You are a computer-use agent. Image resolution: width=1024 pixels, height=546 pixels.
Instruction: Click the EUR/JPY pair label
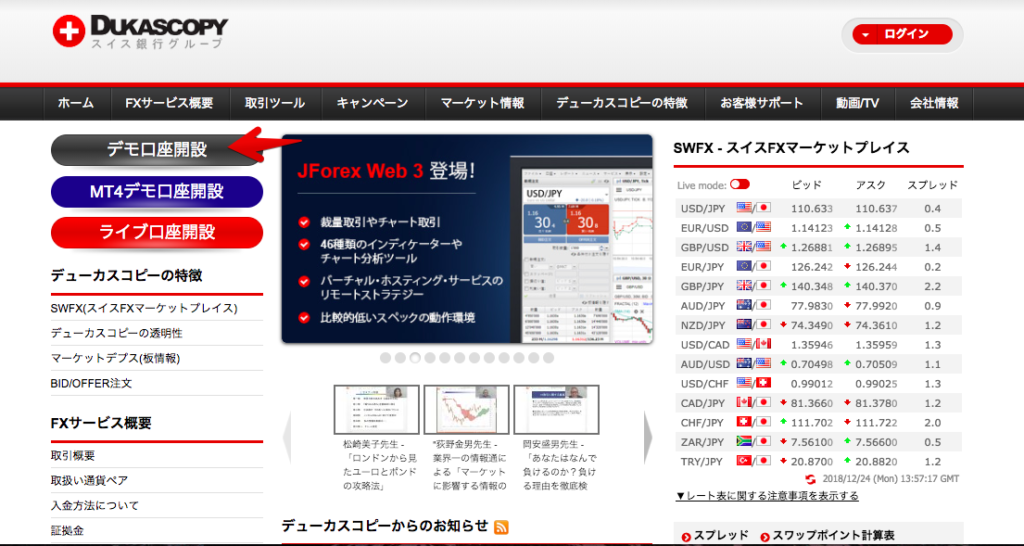pos(702,266)
